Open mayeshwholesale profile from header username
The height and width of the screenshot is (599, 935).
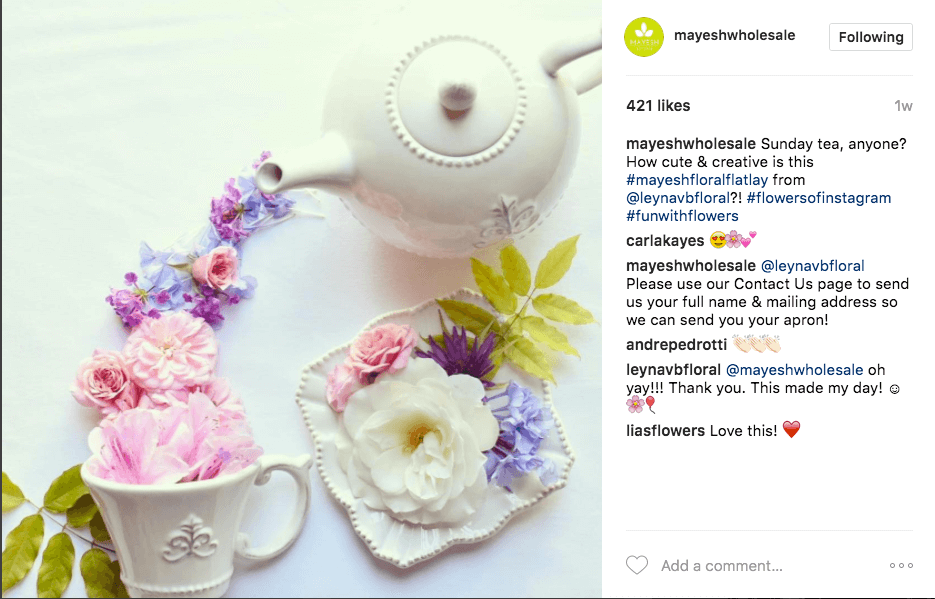pos(734,35)
